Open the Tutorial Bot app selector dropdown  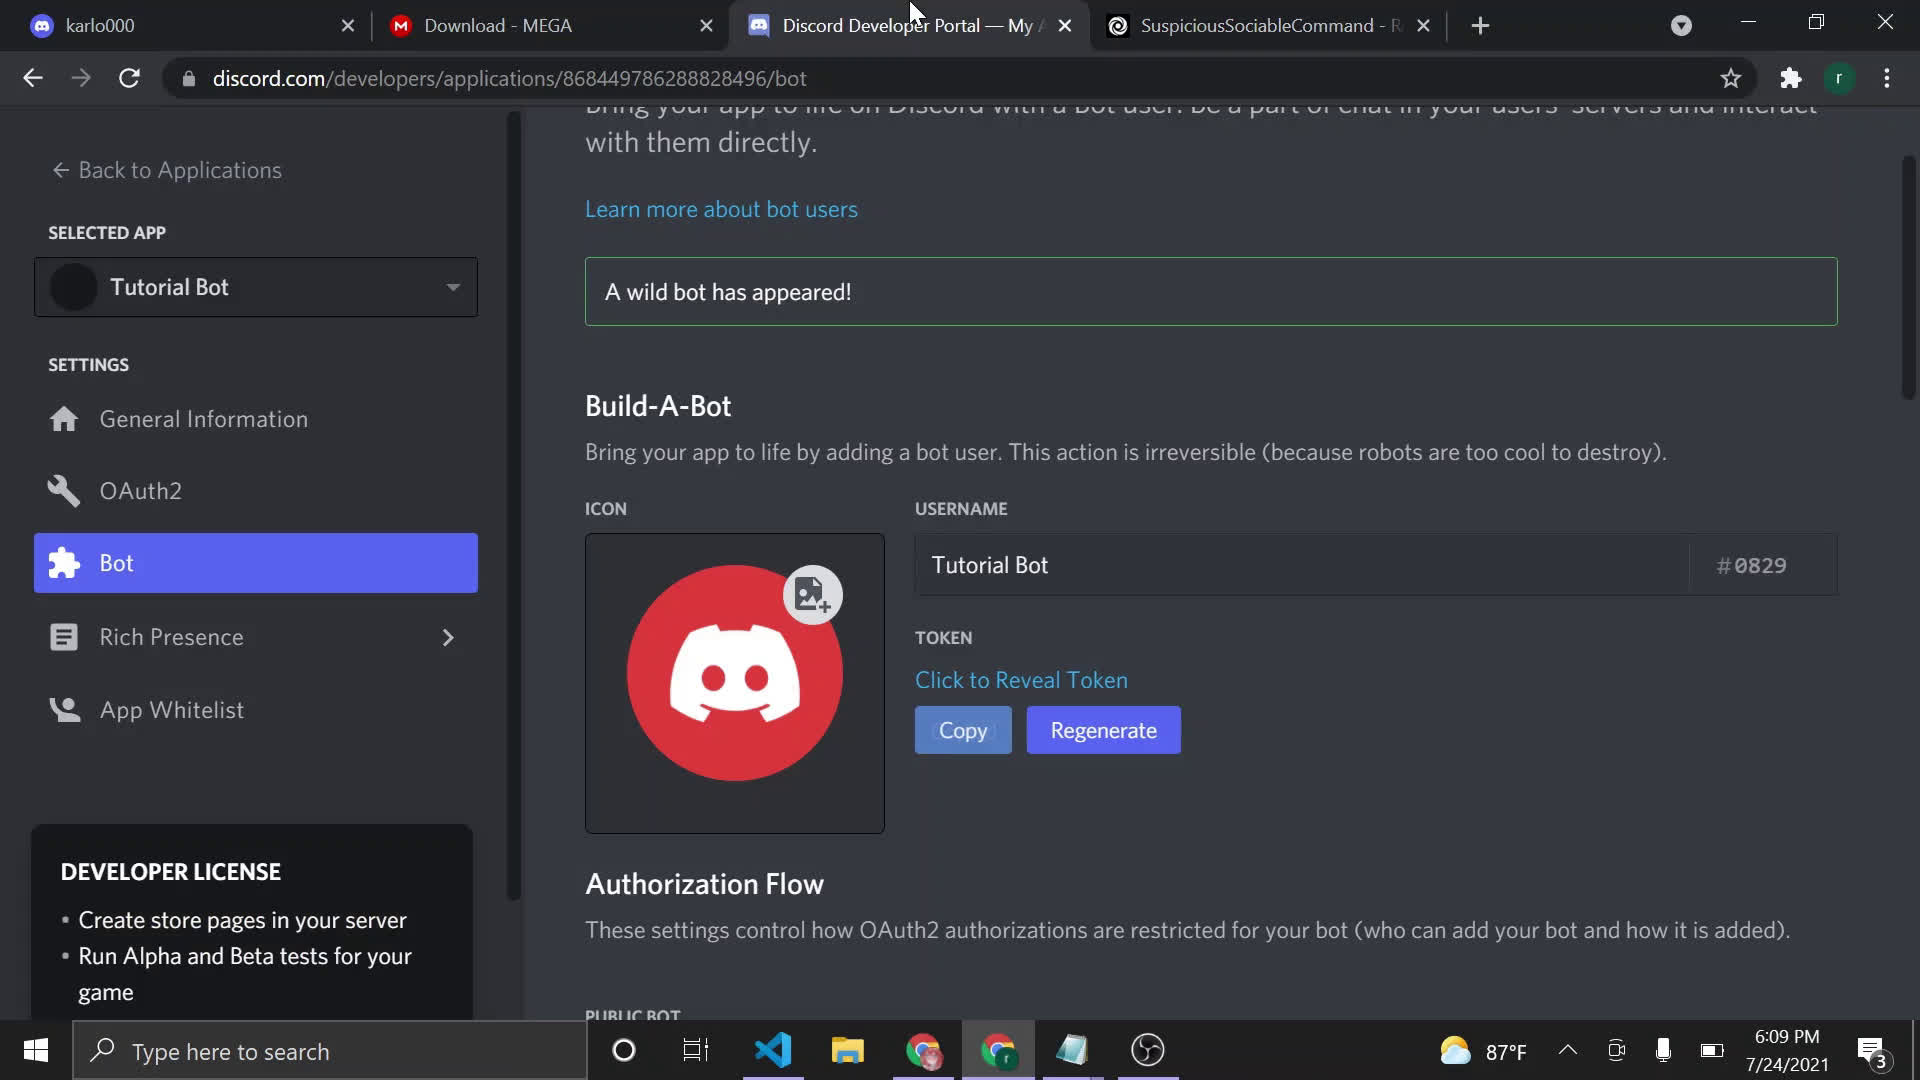coord(256,287)
